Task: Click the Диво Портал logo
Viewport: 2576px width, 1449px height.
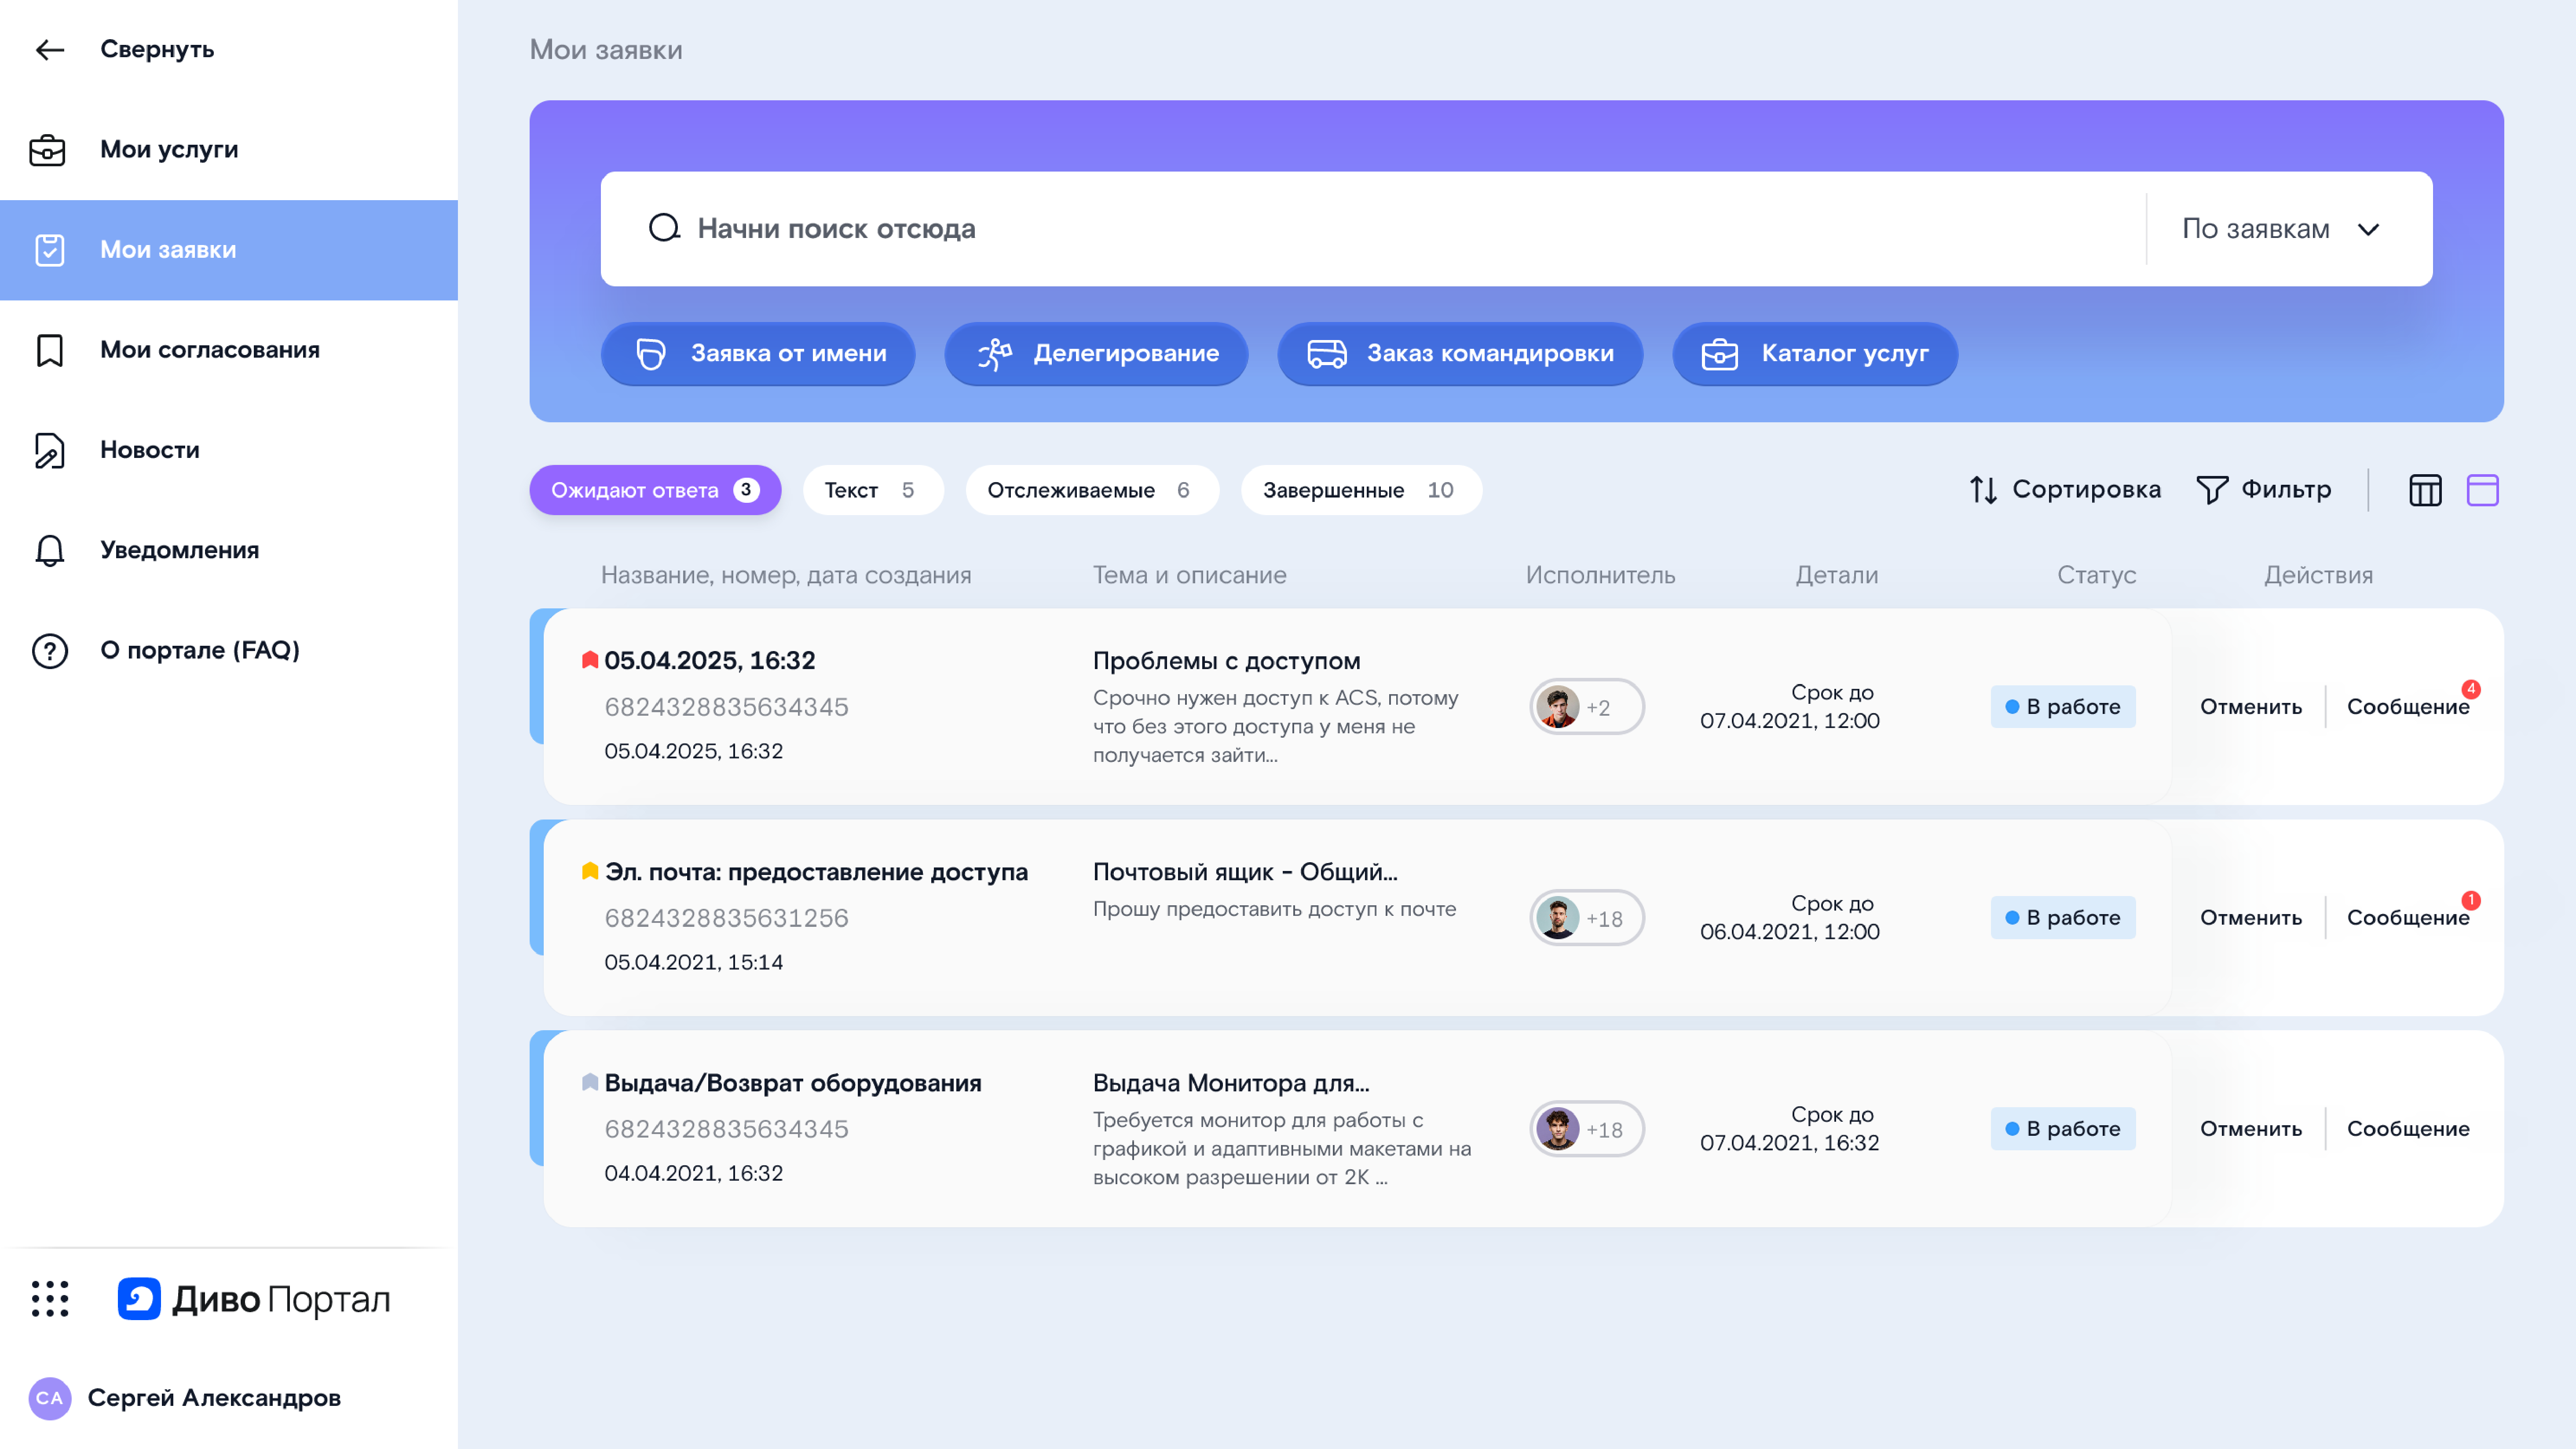Action: 253,1299
